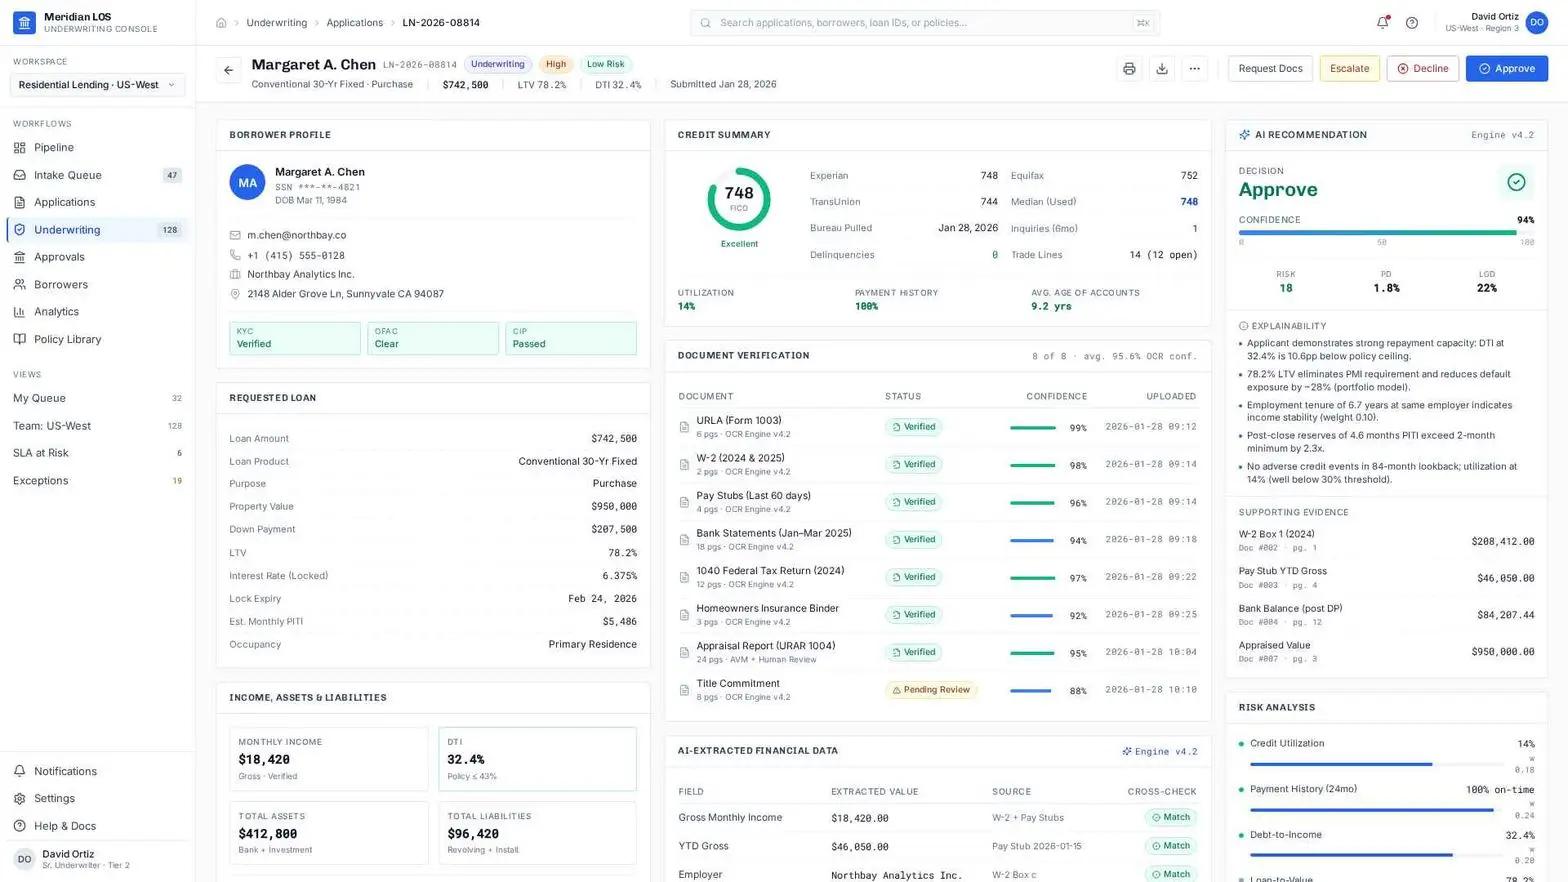Image resolution: width=1568 pixels, height=882 pixels.
Task: Open Pipeline workflow
Action: [x=97, y=147]
